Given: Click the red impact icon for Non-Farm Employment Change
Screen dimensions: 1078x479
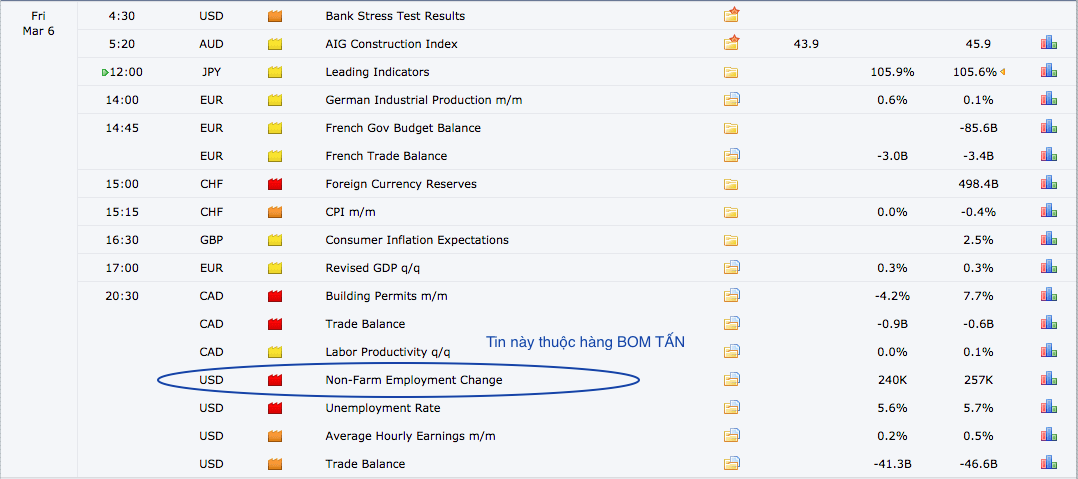Looking at the screenshot, I should [275, 380].
